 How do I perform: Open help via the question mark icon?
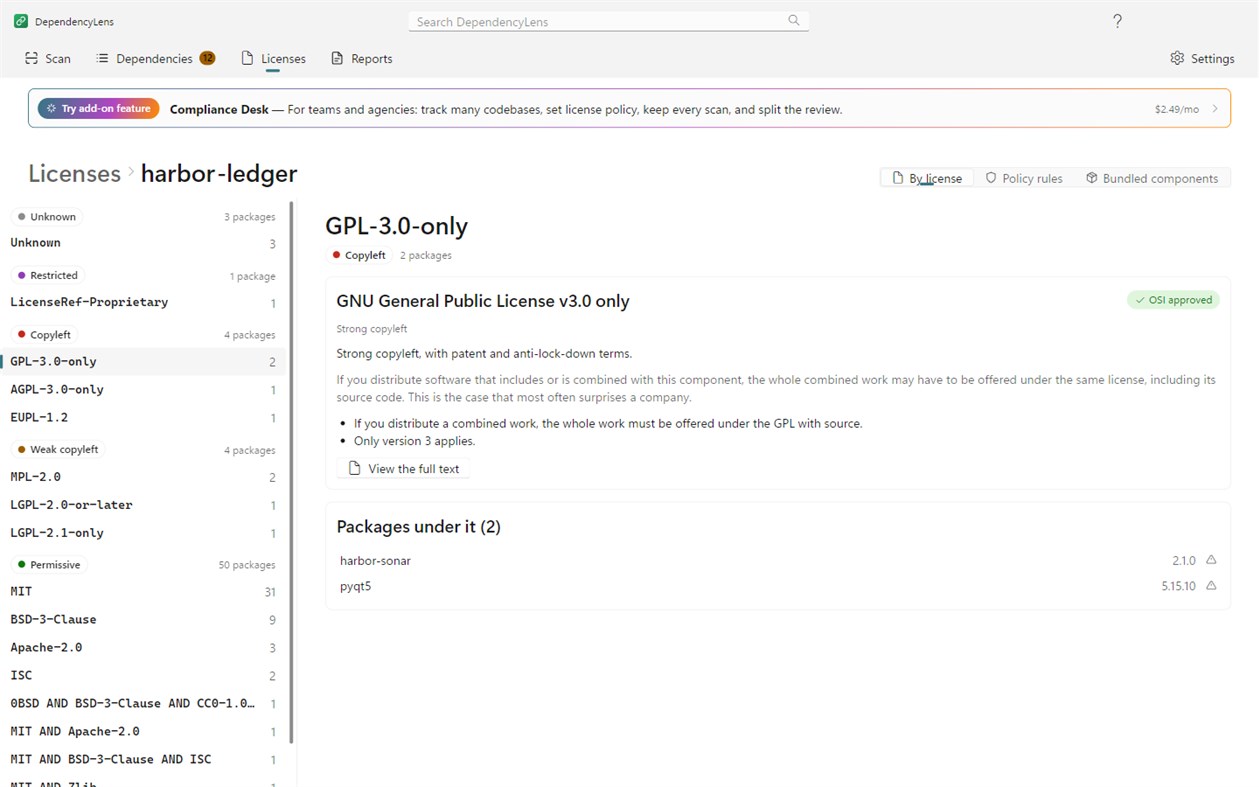1118,21
